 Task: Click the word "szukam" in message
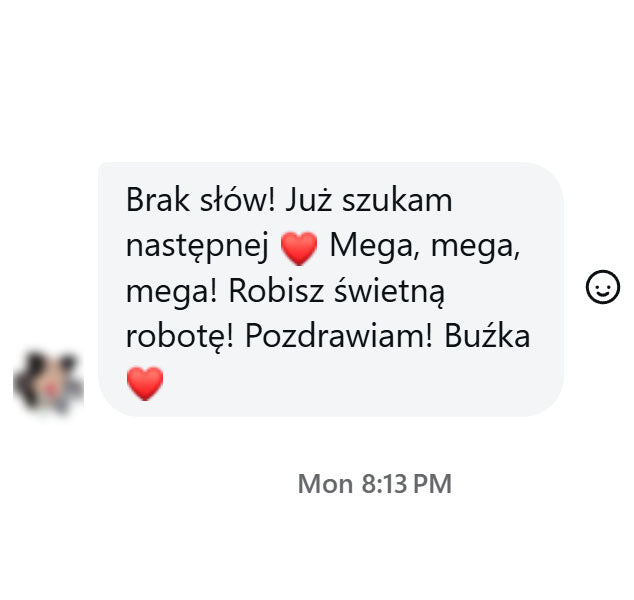pyautogui.click(x=397, y=200)
